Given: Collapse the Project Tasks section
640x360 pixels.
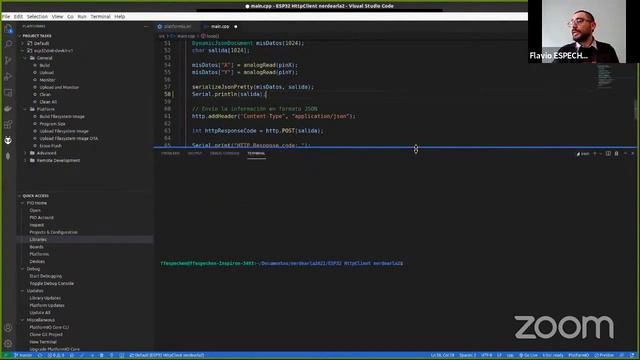Looking at the screenshot, I should point(37,36).
